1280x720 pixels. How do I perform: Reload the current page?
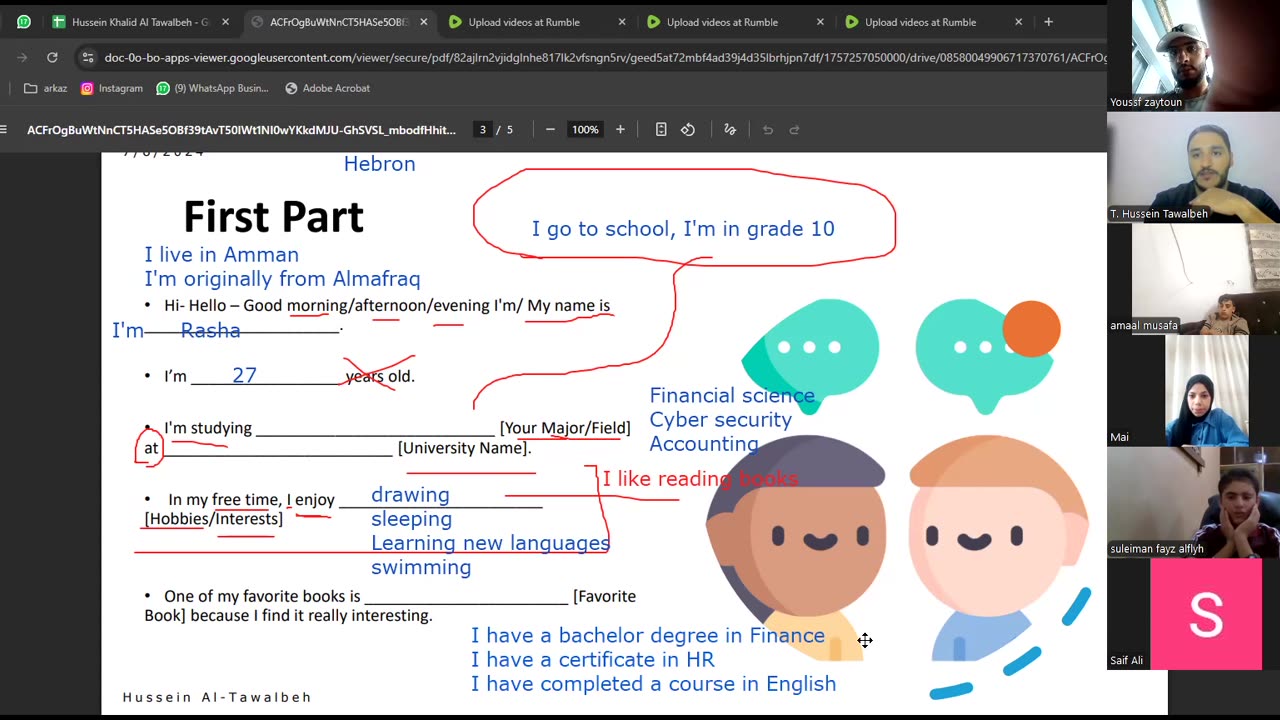point(52,58)
